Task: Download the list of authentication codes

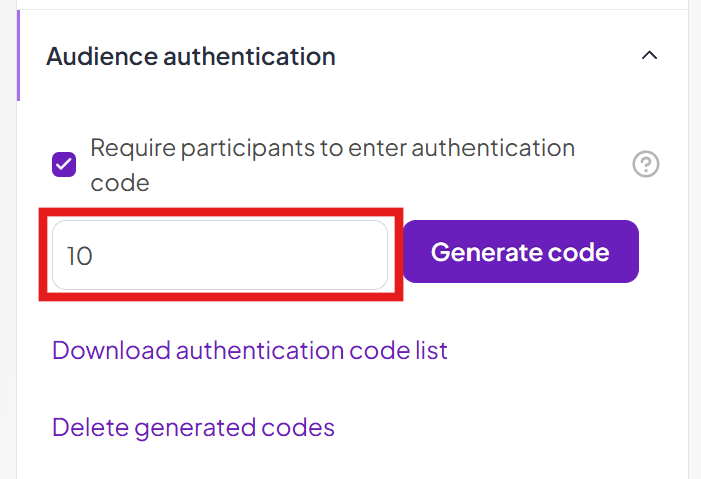Action: (x=250, y=351)
